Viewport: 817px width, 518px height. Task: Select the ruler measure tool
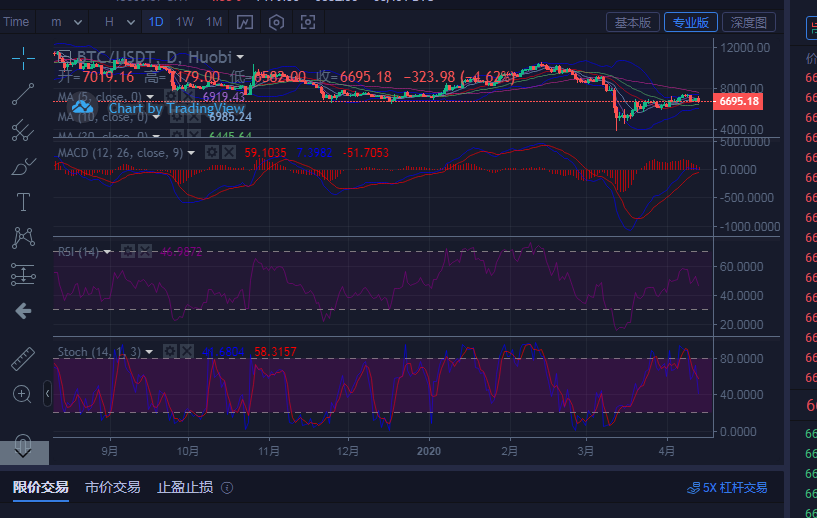point(23,359)
